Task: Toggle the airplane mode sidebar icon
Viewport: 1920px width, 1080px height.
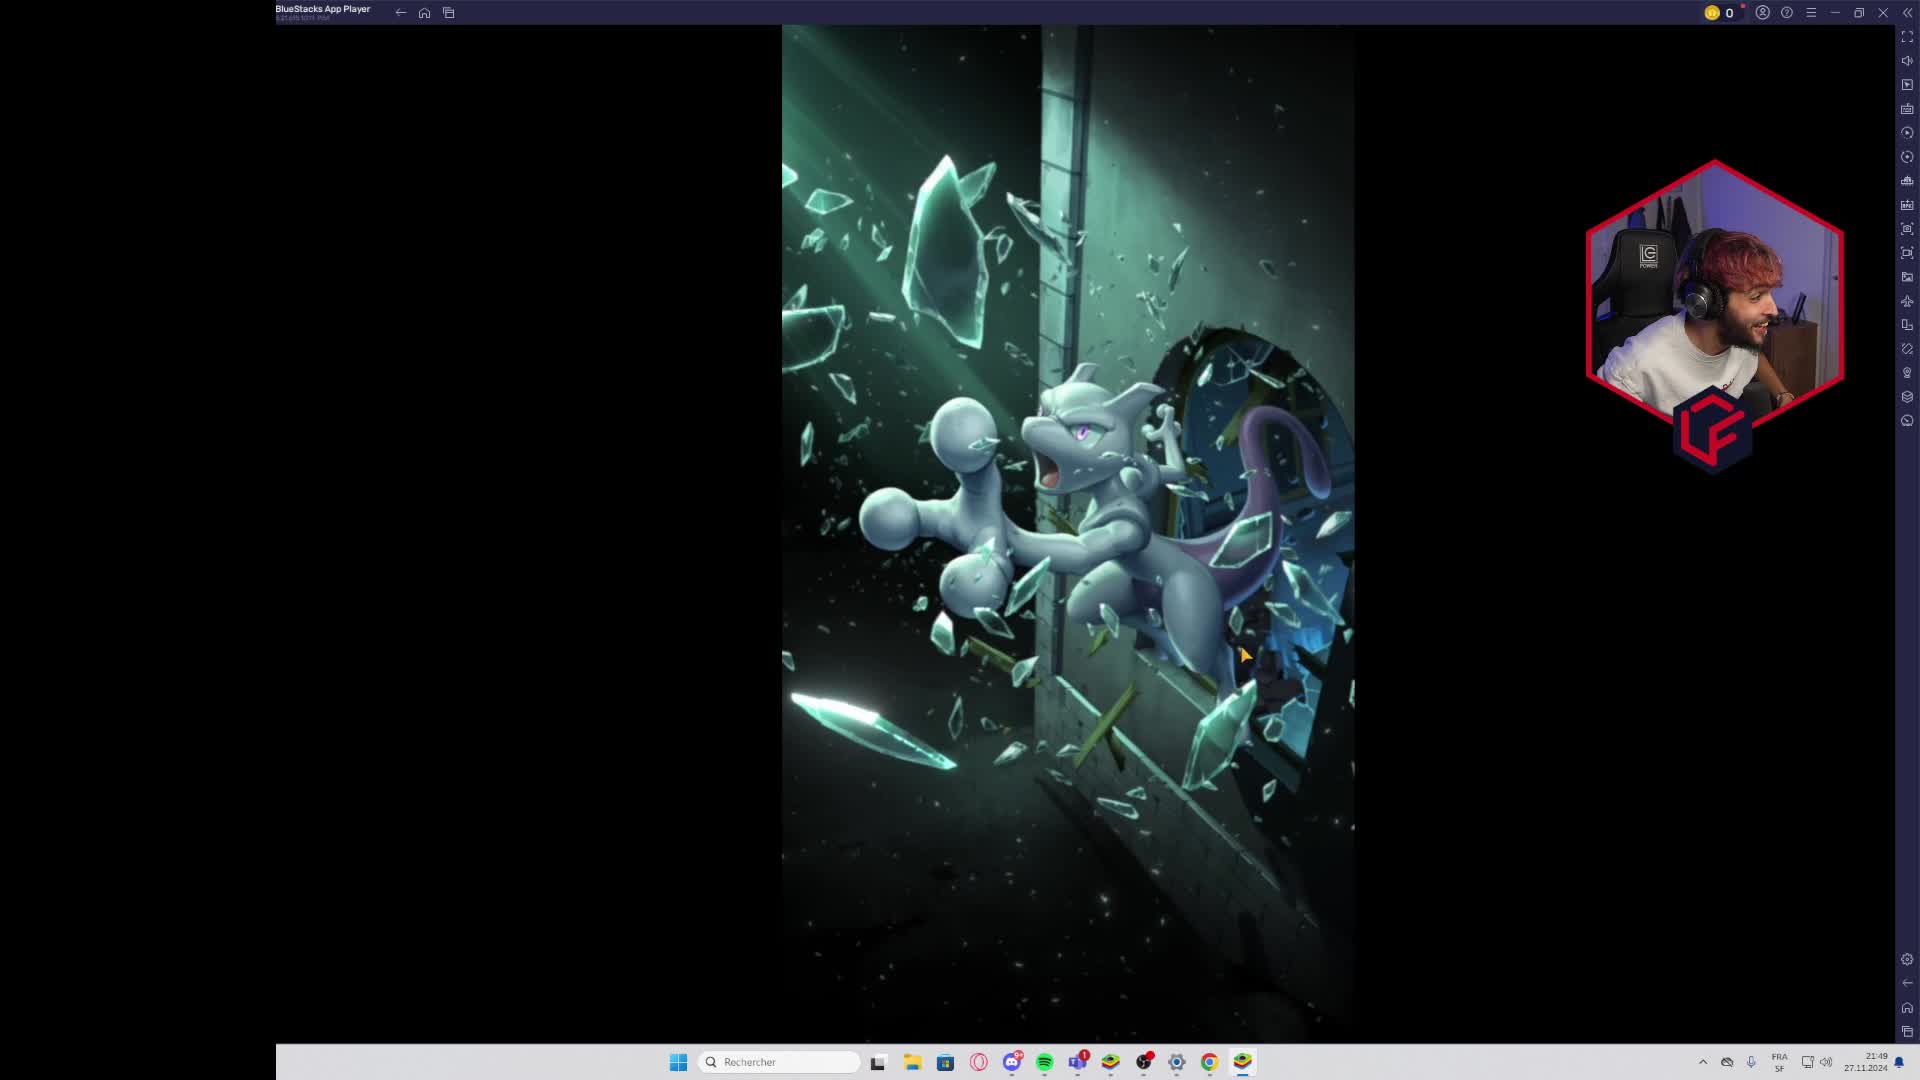Action: click(1907, 301)
